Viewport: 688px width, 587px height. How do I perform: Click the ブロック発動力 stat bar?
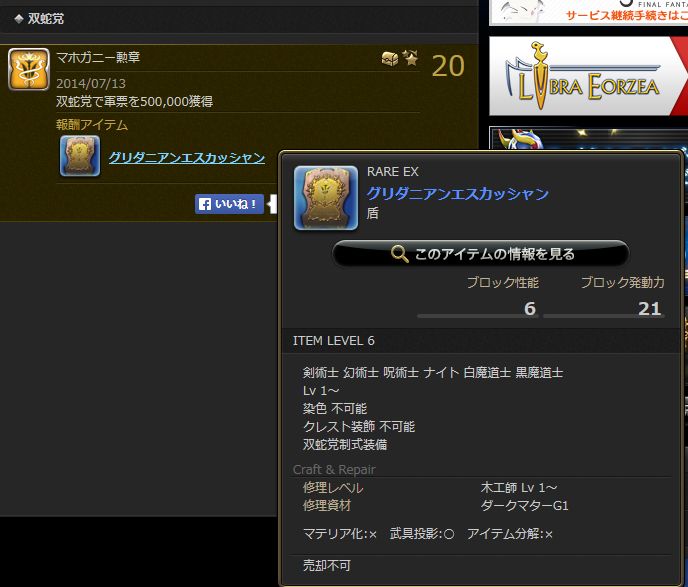click(604, 315)
